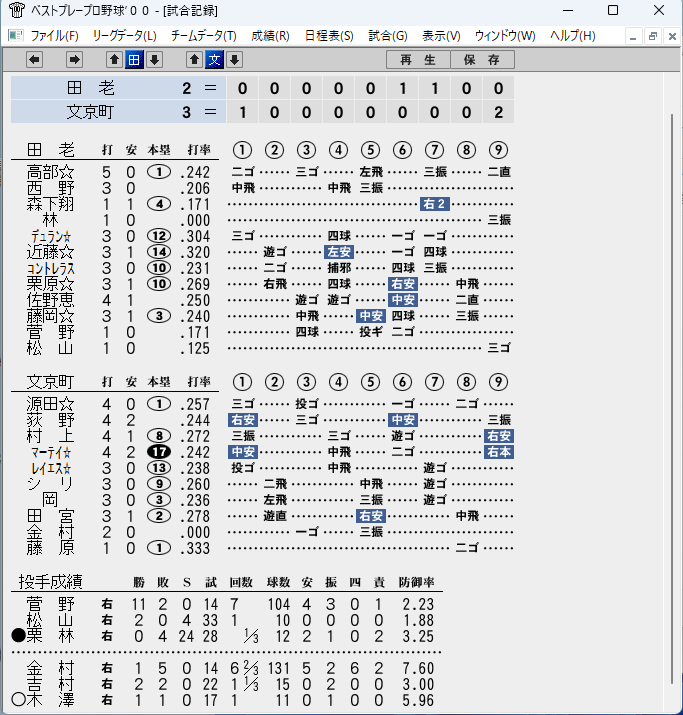The width and height of the screenshot is (683, 715).
Task: Click 田老 sixth inning score 1
Action: tap(403, 88)
